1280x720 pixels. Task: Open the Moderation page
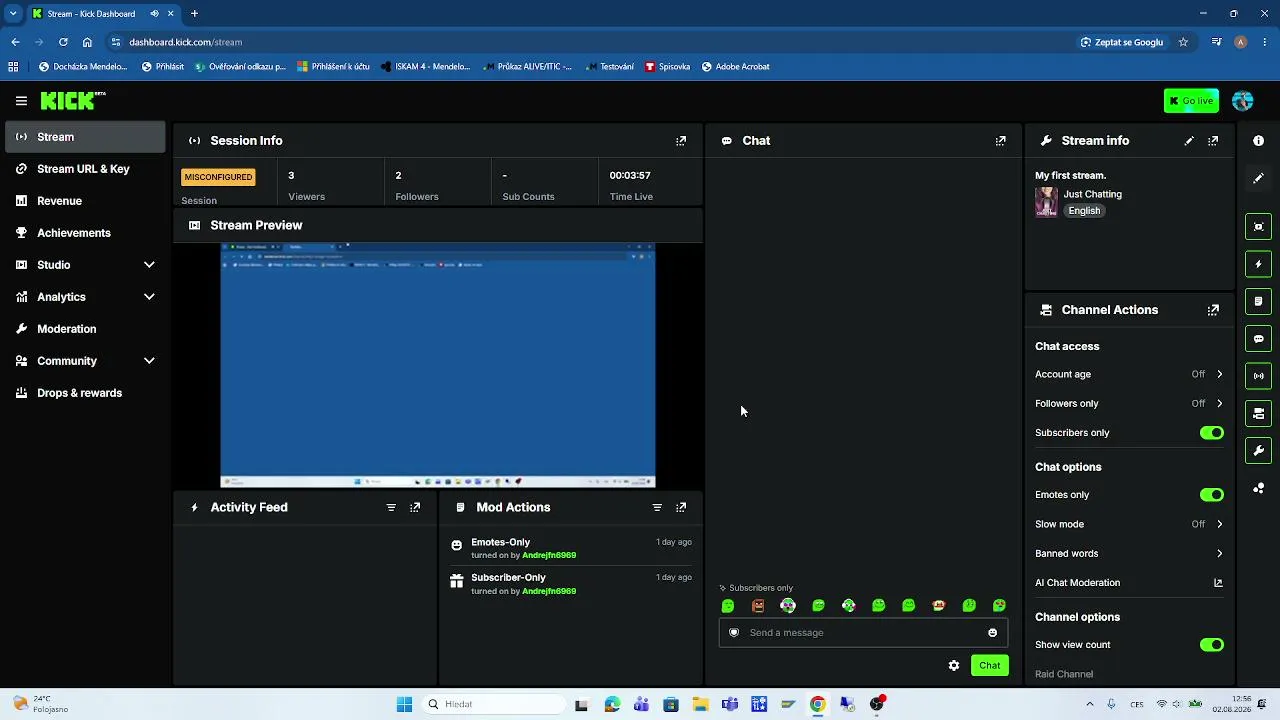coord(85,329)
